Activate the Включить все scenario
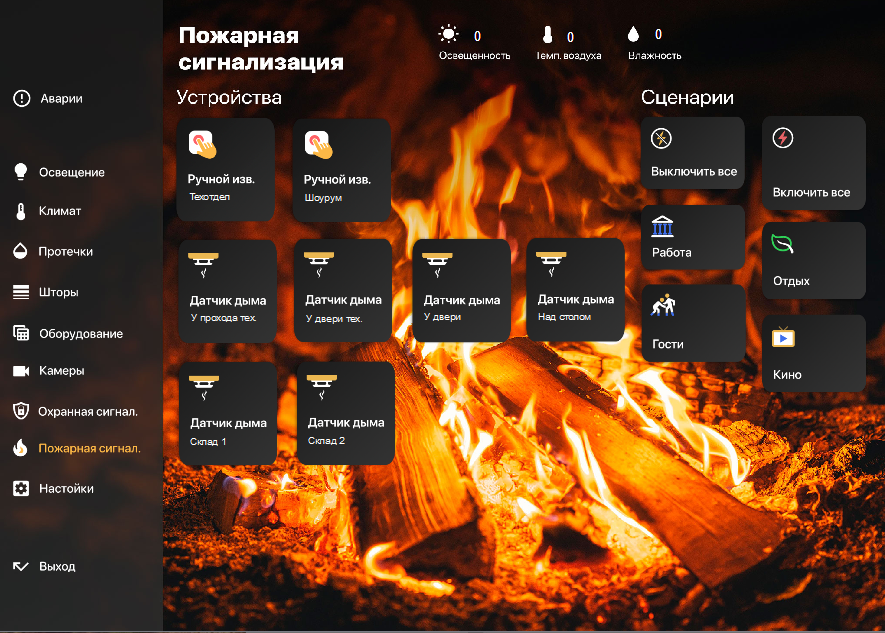Viewport: 885px width, 633px height. pyautogui.click(x=813, y=163)
